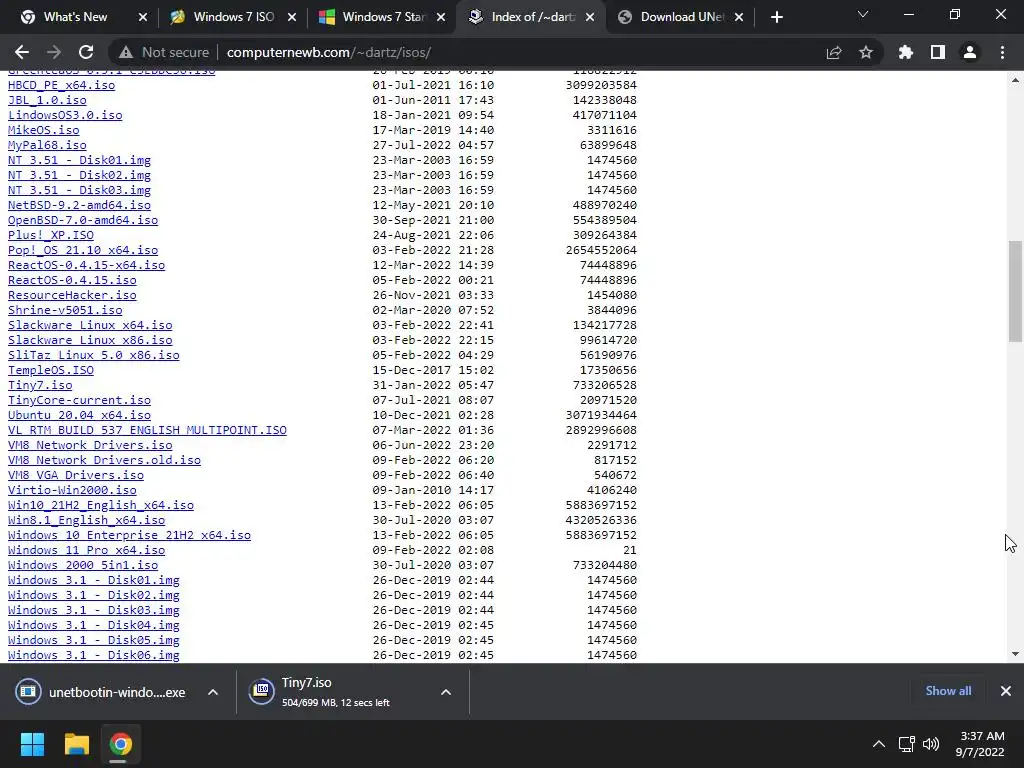
Task: Open the Chrome profile avatar
Action: click(970, 52)
